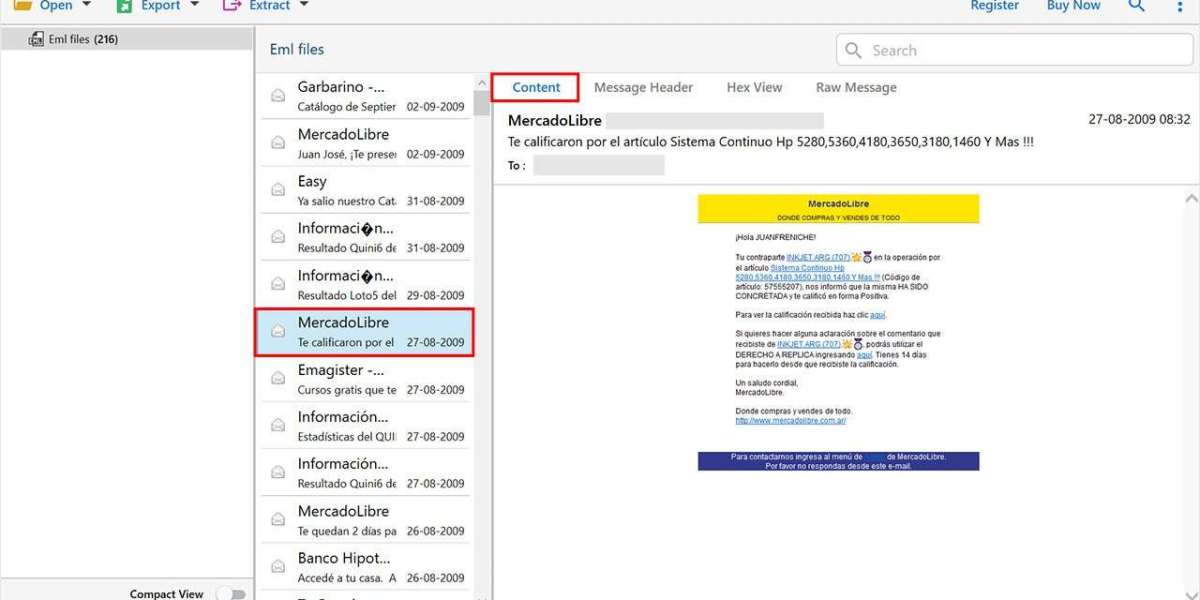Click envelope icon of Easy email dated 31-08-2009
The width and height of the screenshot is (1200, 600).
278,190
